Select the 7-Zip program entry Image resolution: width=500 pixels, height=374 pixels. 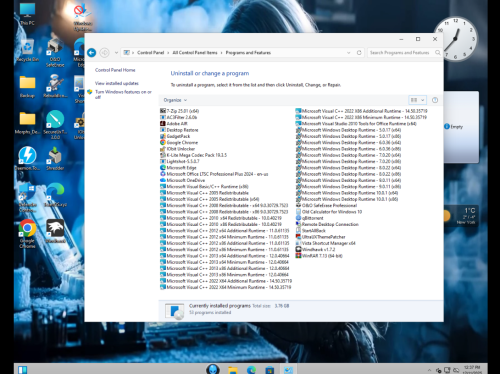[x=179, y=111]
